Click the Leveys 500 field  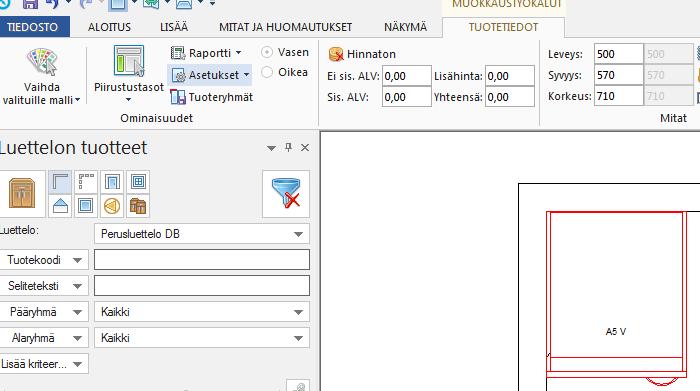pyautogui.click(x=618, y=54)
